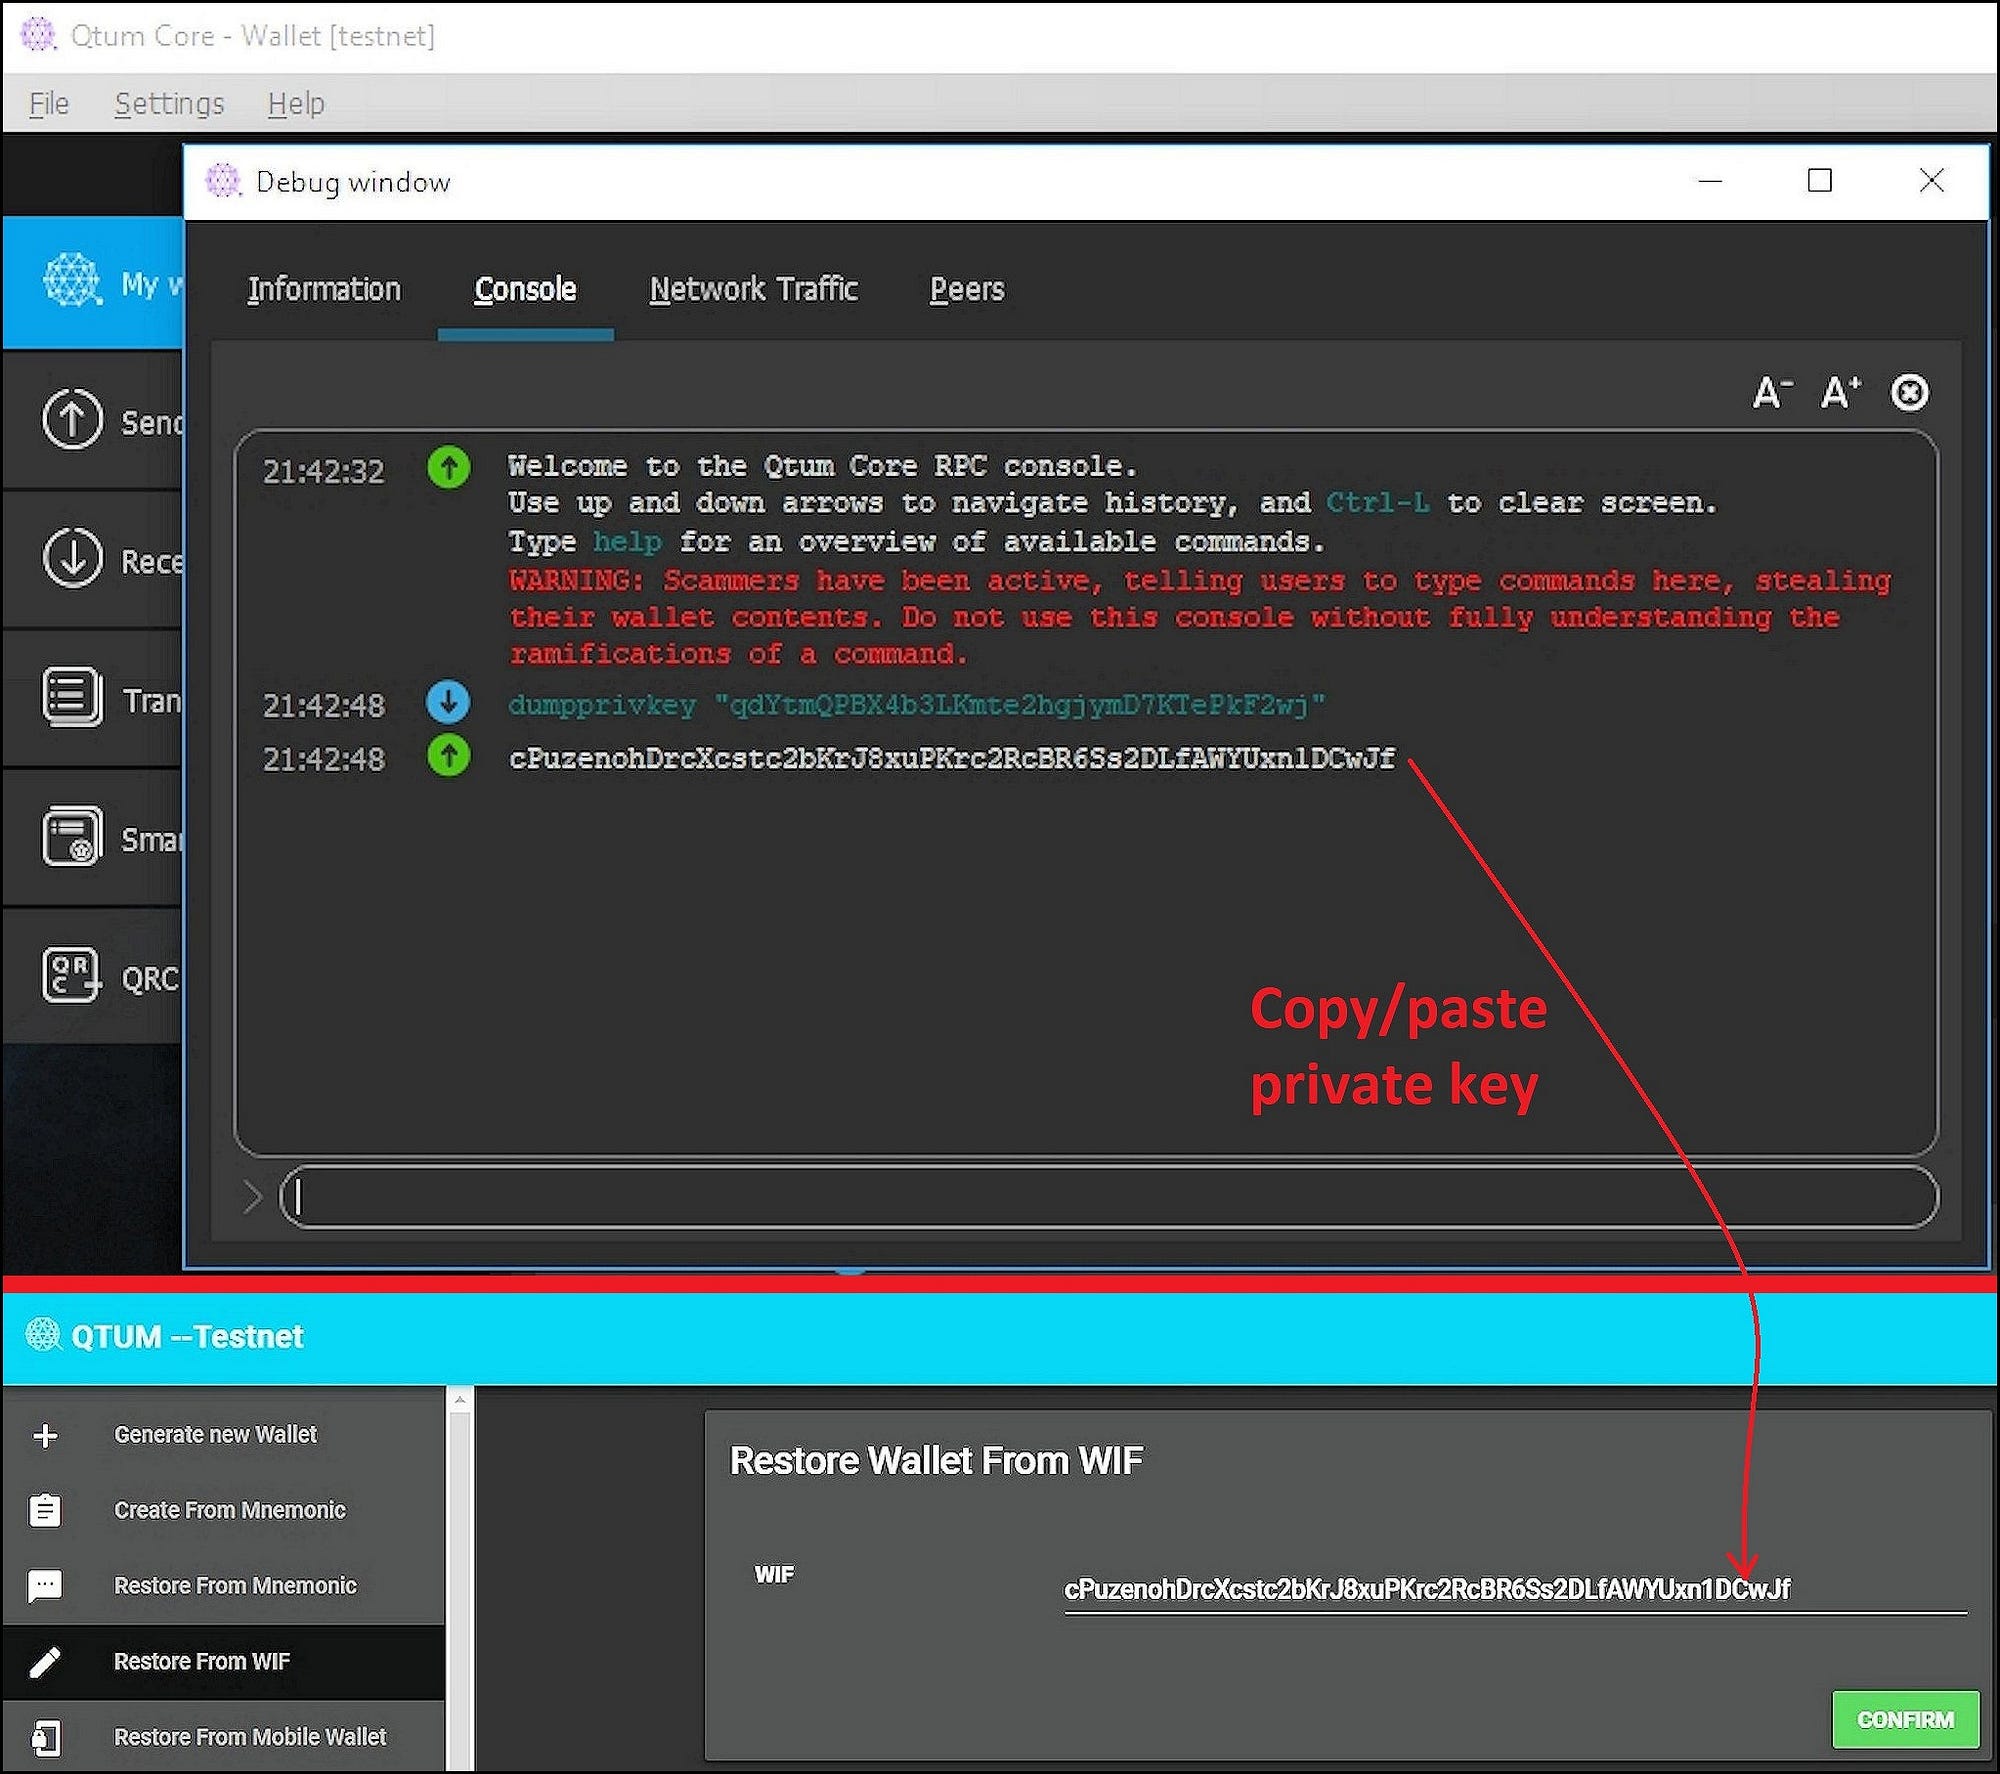Click the Debug window title bar icon
The height and width of the screenshot is (1774, 2000).
[x=224, y=181]
